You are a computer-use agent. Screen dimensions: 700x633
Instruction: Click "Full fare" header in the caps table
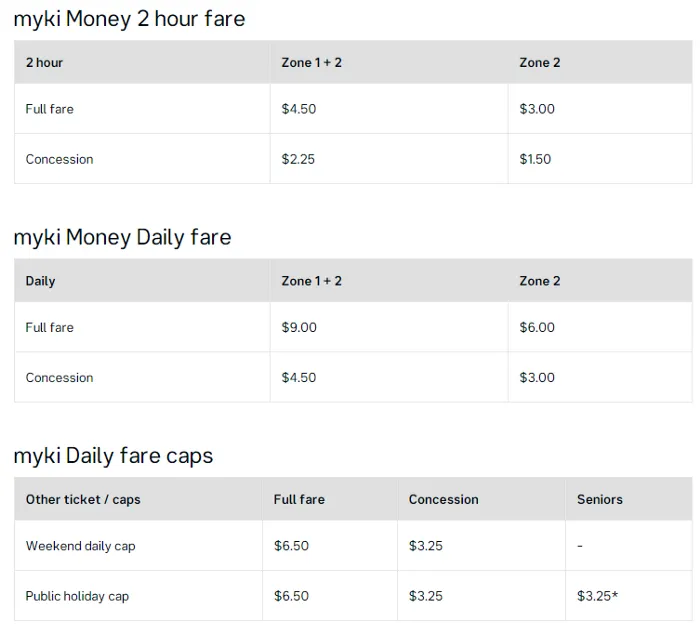(x=299, y=499)
